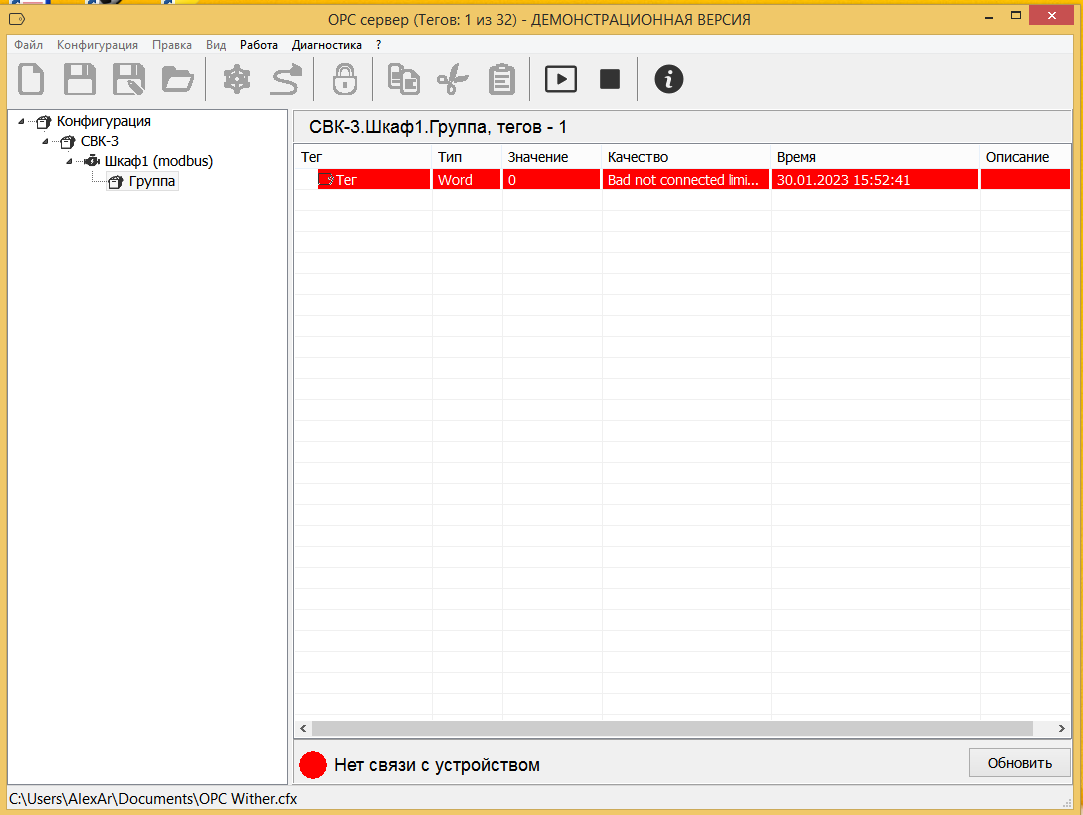Click the padlock toolbar icon
The height and width of the screenshot is (815, 1083).
coord(345,79)
